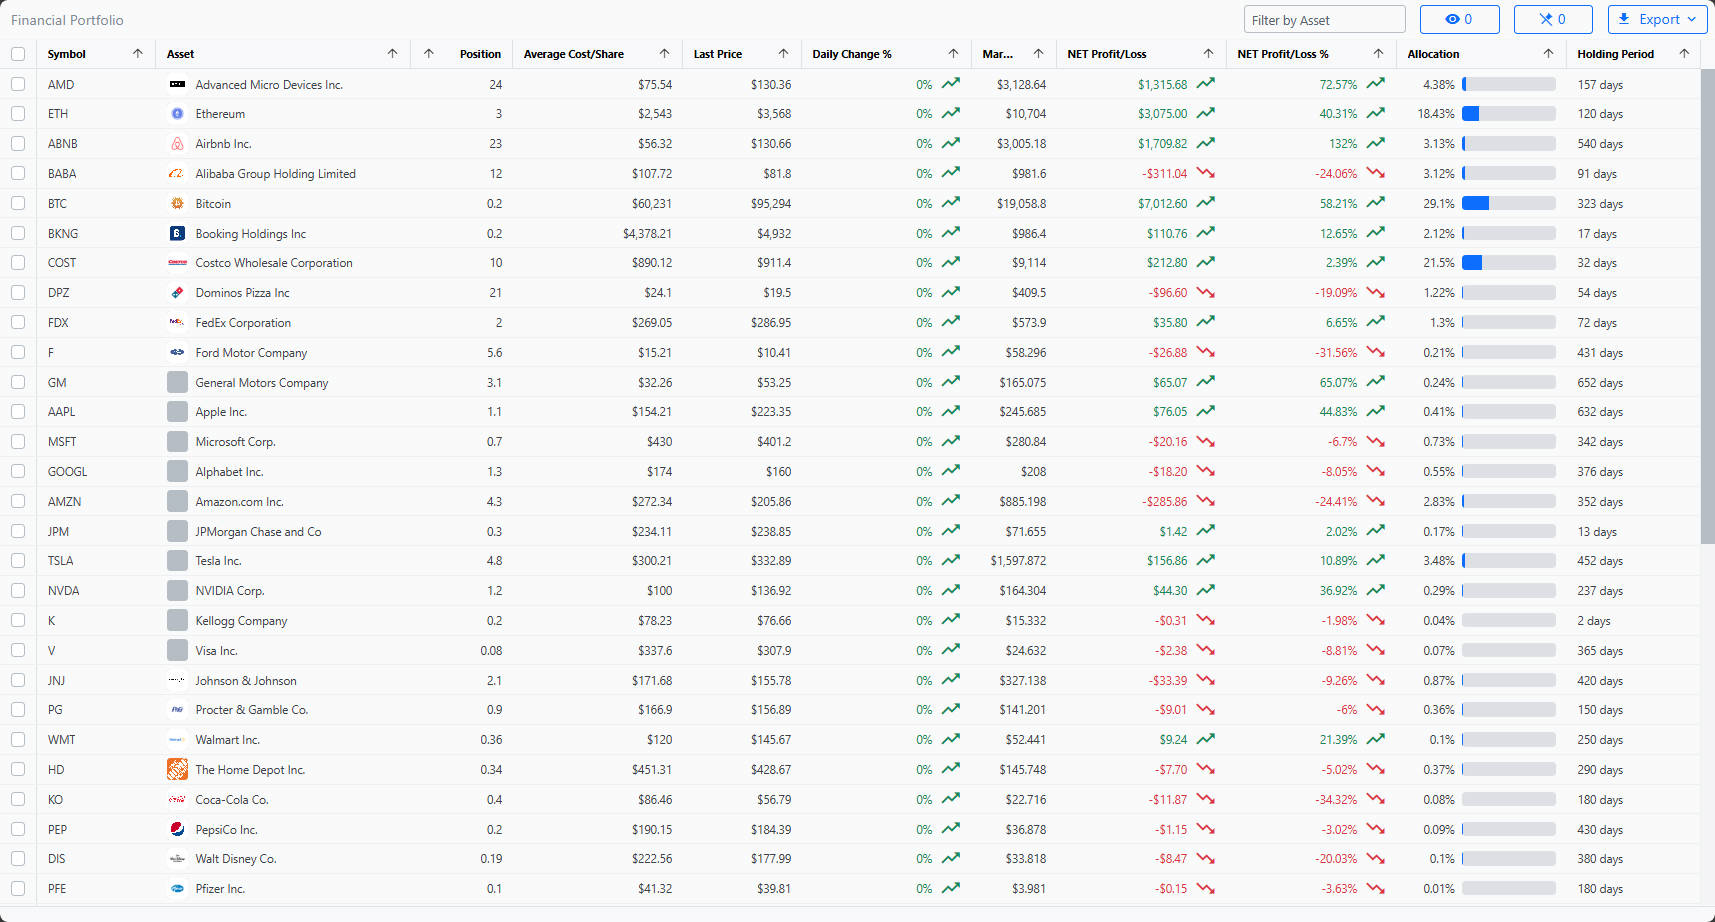This screenshot has width=1715, height=922.
Task: Click the Airbnb logo icon
Action: click(x=176, y=143)
